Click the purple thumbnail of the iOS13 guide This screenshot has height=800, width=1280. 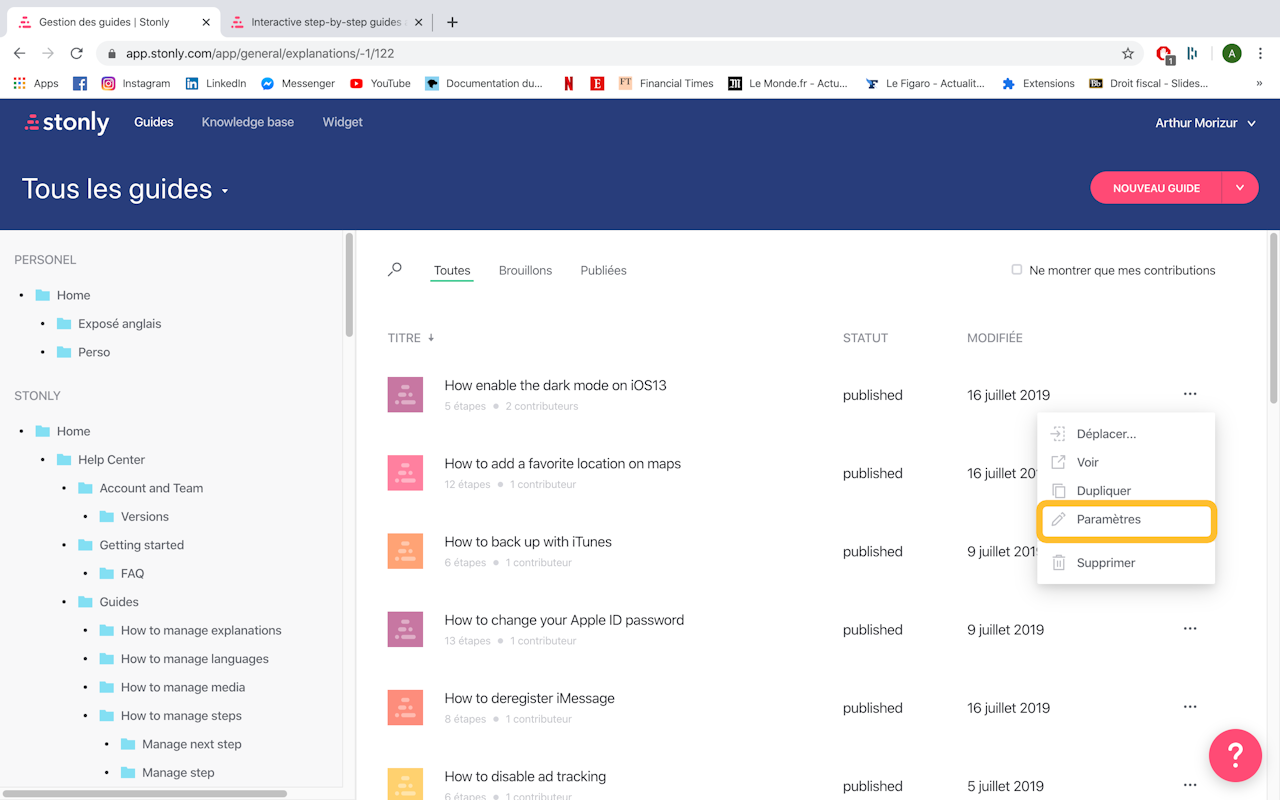coord(405,395)
